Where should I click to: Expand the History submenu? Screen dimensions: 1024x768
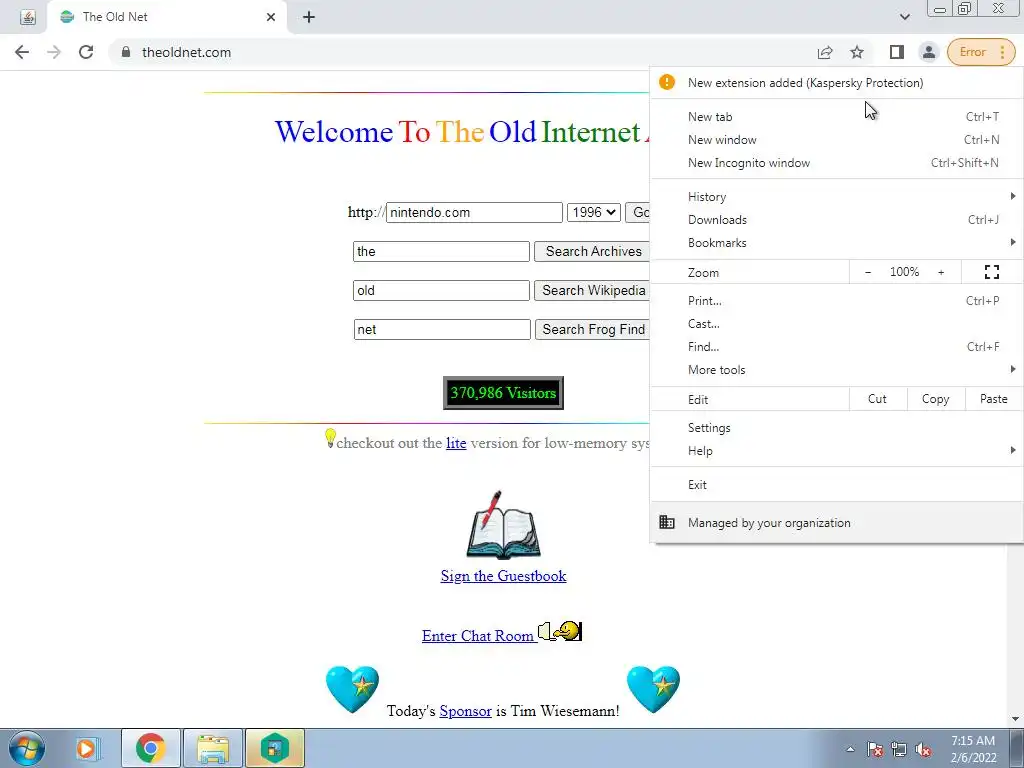pos(837,197)
